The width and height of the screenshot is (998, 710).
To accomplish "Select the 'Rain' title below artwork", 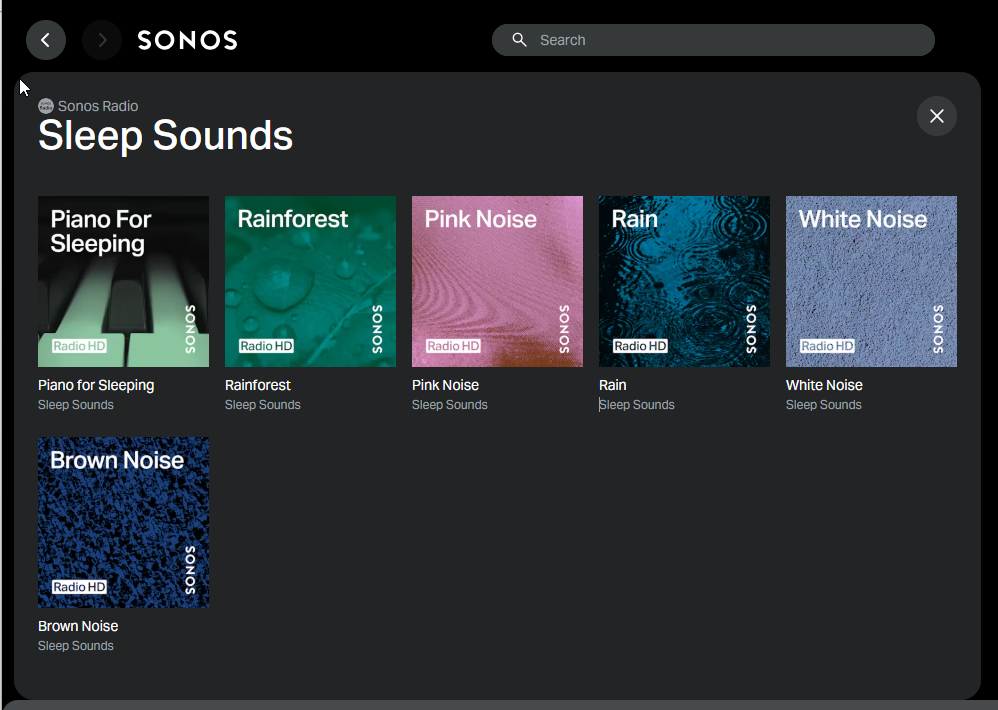I will pos(613,385).
